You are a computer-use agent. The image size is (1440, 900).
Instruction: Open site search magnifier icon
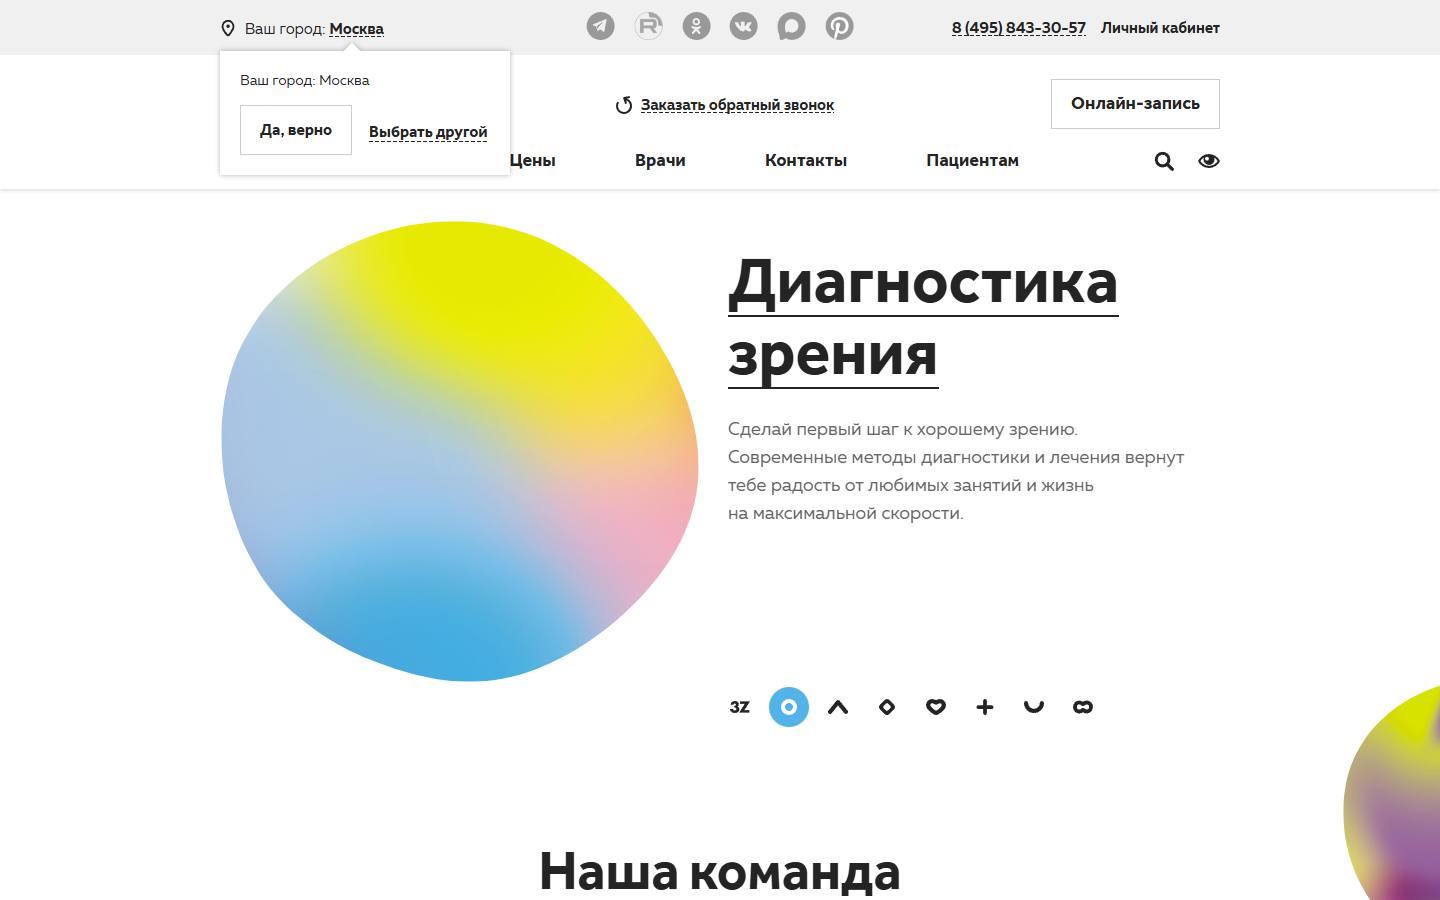click(1164, 161)
